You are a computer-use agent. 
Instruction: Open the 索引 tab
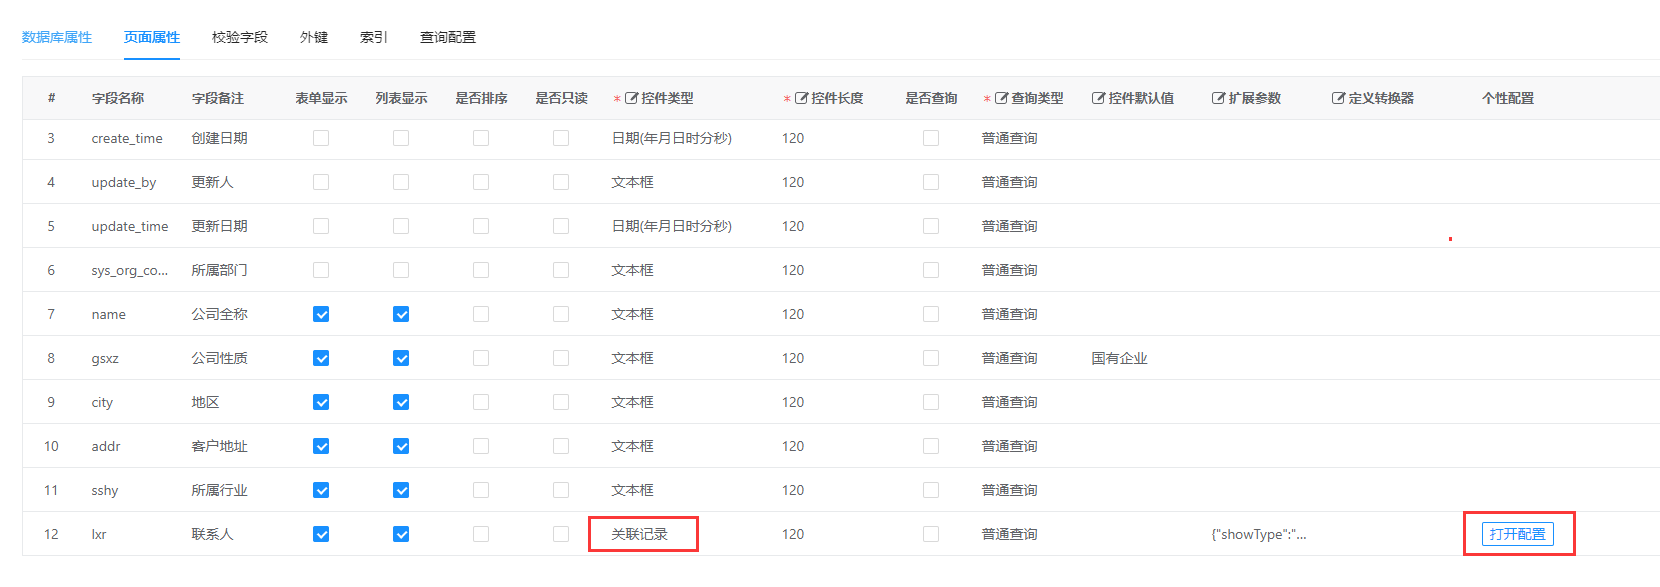[374, 37]
